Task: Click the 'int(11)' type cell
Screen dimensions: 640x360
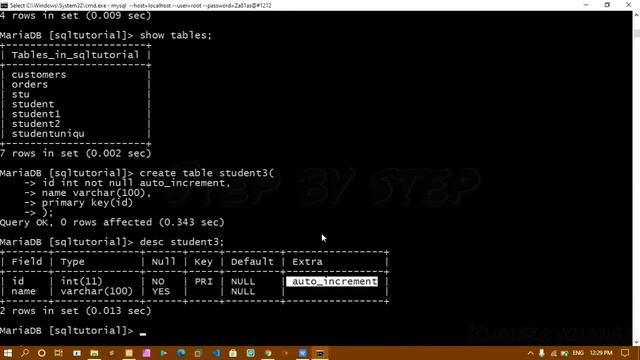Action: pyautogui.click(x=82, y=282)
